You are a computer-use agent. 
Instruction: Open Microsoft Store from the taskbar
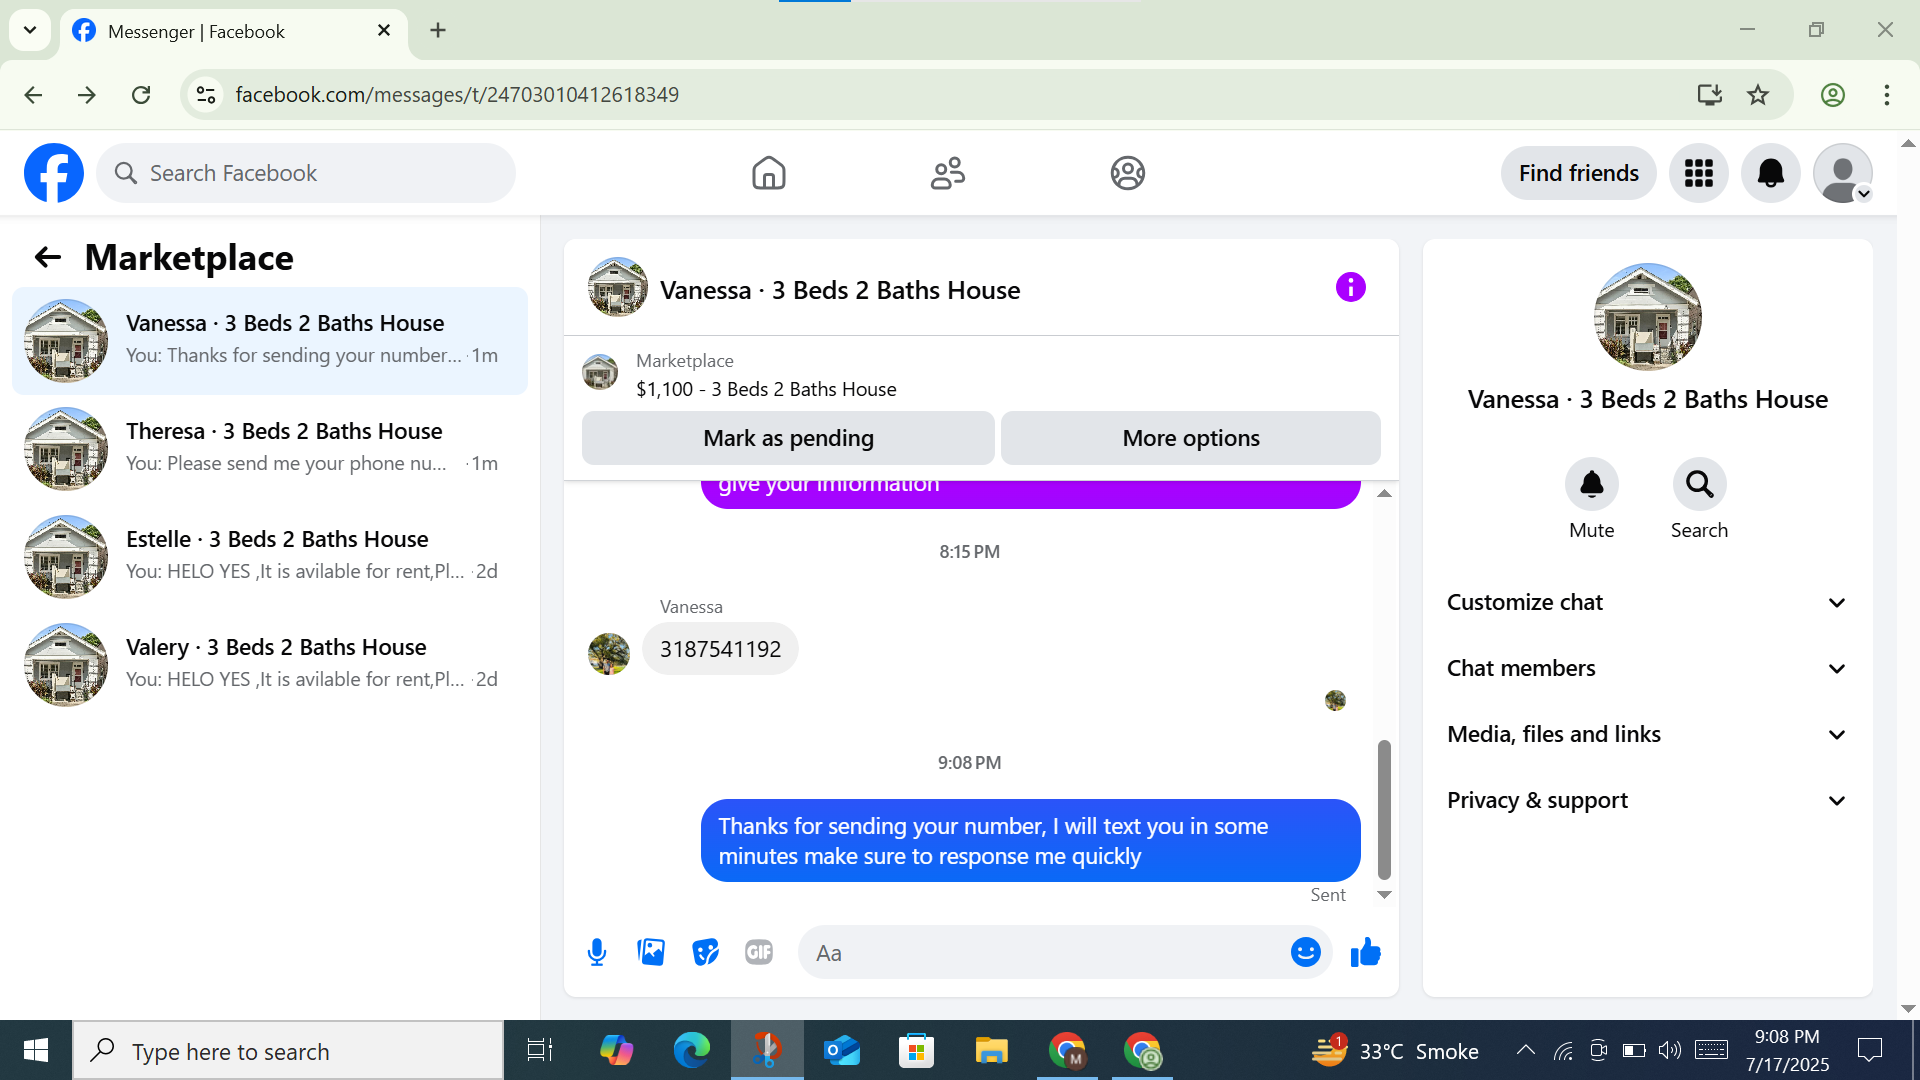tap(916, 1051)
